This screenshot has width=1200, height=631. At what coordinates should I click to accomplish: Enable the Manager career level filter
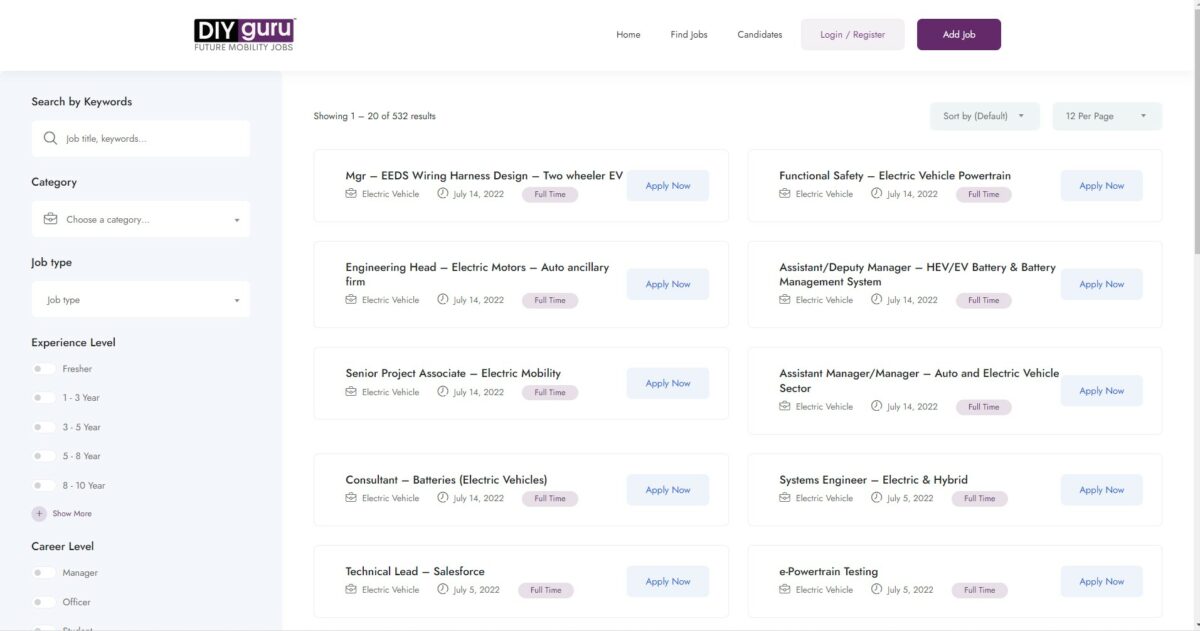coord(43,573)
